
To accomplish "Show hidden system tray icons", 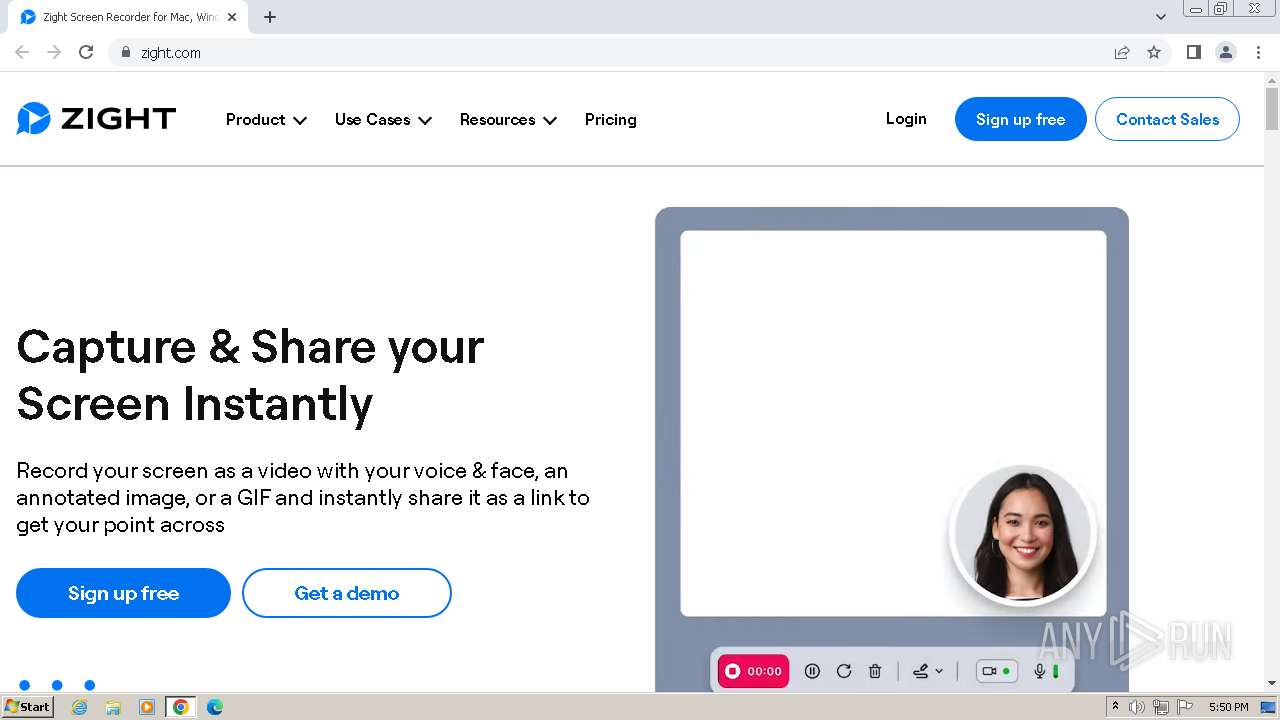I will pyautogui.click(x=1115, y=707).
